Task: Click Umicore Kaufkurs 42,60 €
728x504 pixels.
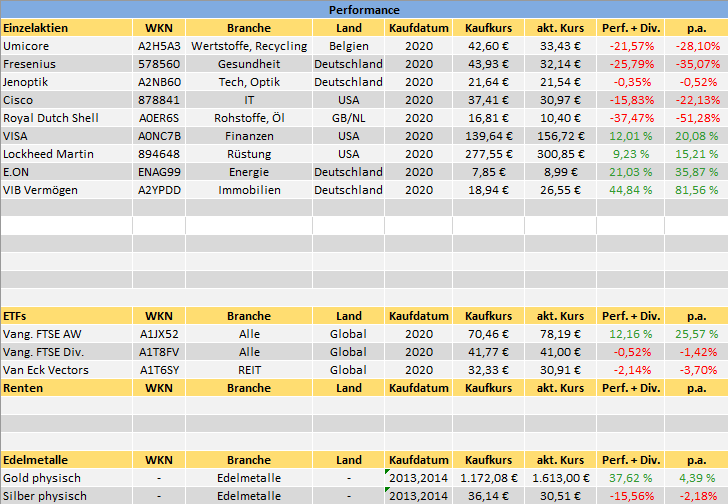Action: point(488,46)
